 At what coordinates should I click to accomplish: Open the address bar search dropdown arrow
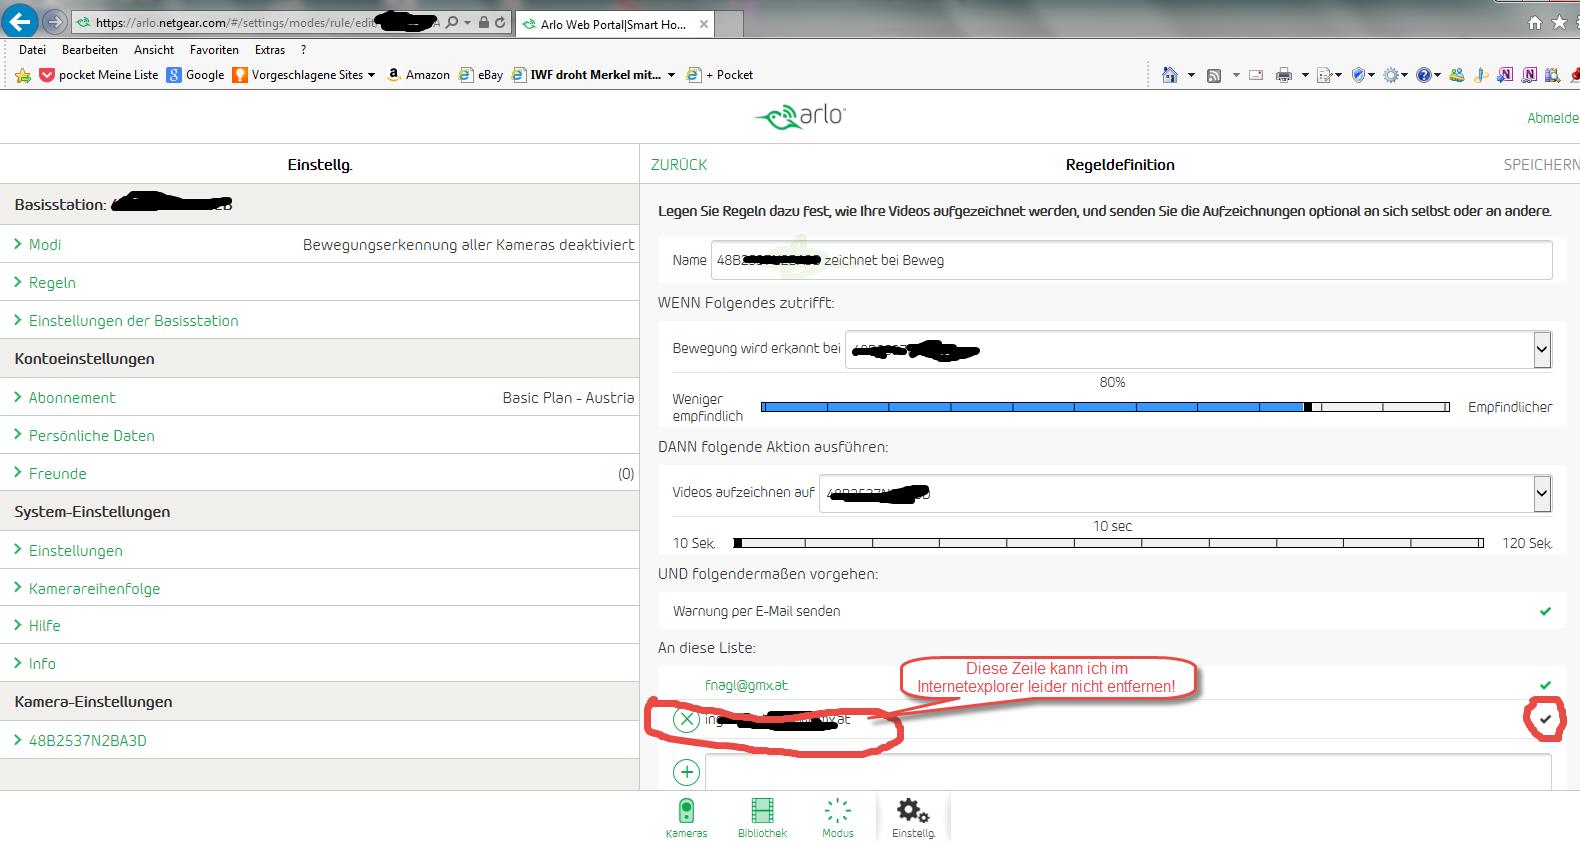point(467,22)
